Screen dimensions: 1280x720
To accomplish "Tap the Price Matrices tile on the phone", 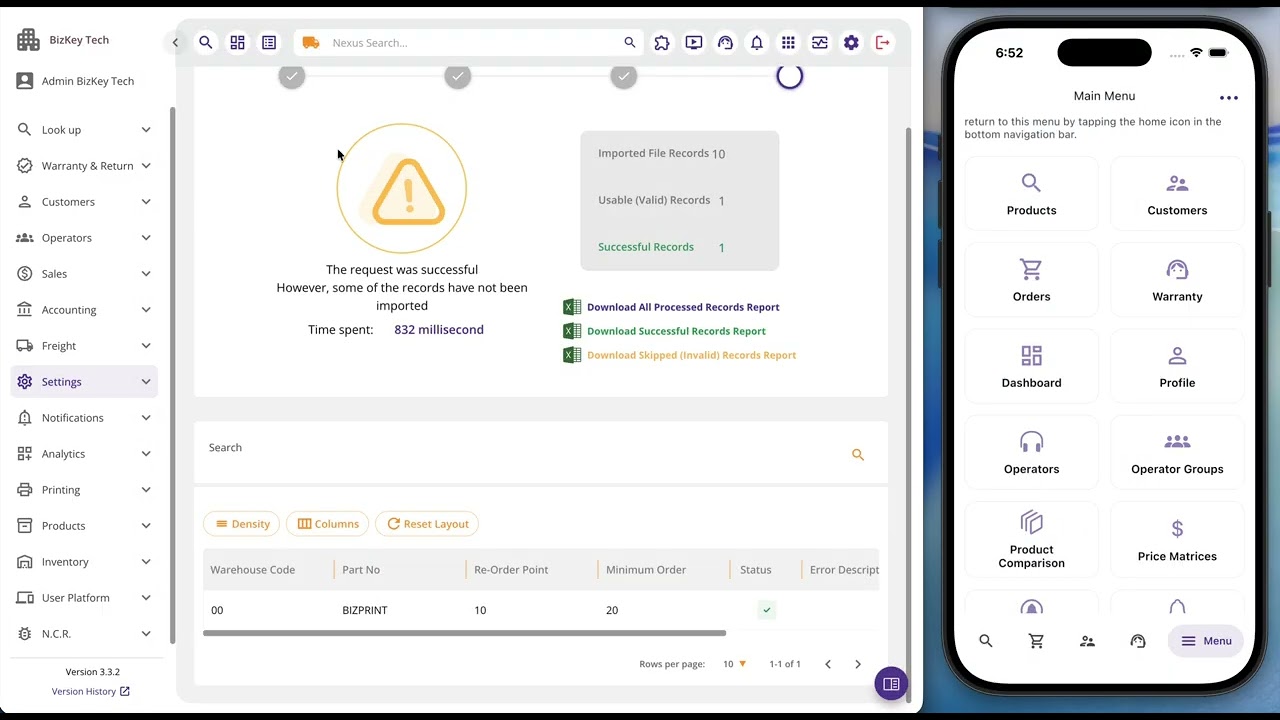I will click(1177, 540).
